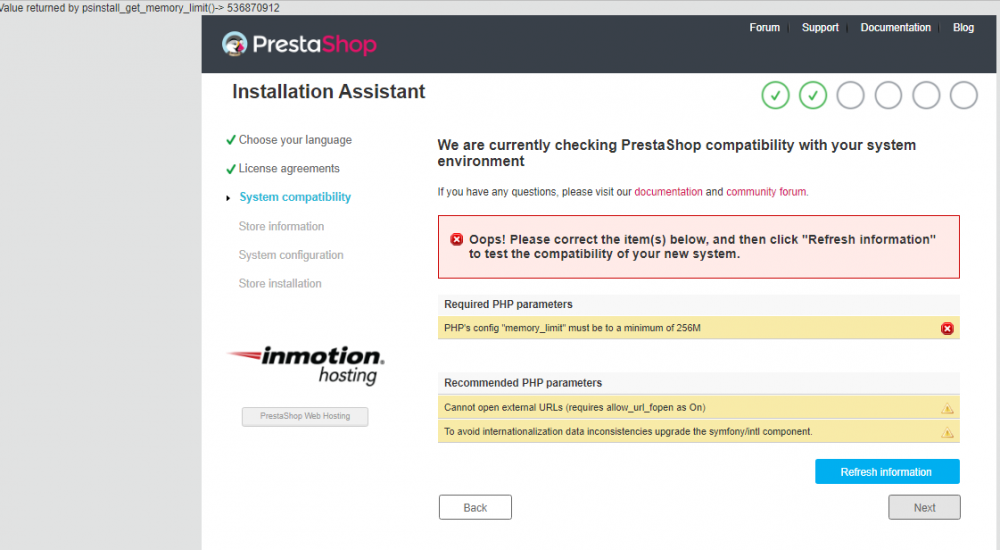
Task: Click the Next button
Action: click(924, 507)
